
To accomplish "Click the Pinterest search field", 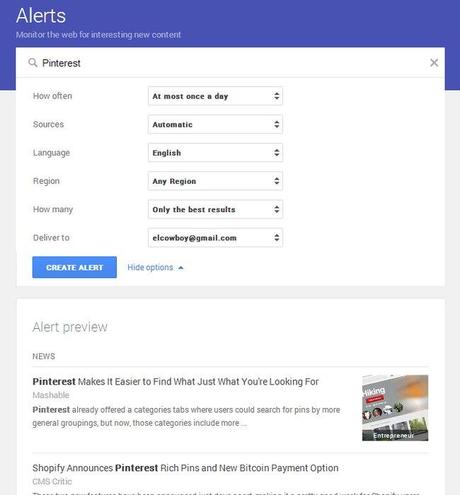I will [230, 63].
